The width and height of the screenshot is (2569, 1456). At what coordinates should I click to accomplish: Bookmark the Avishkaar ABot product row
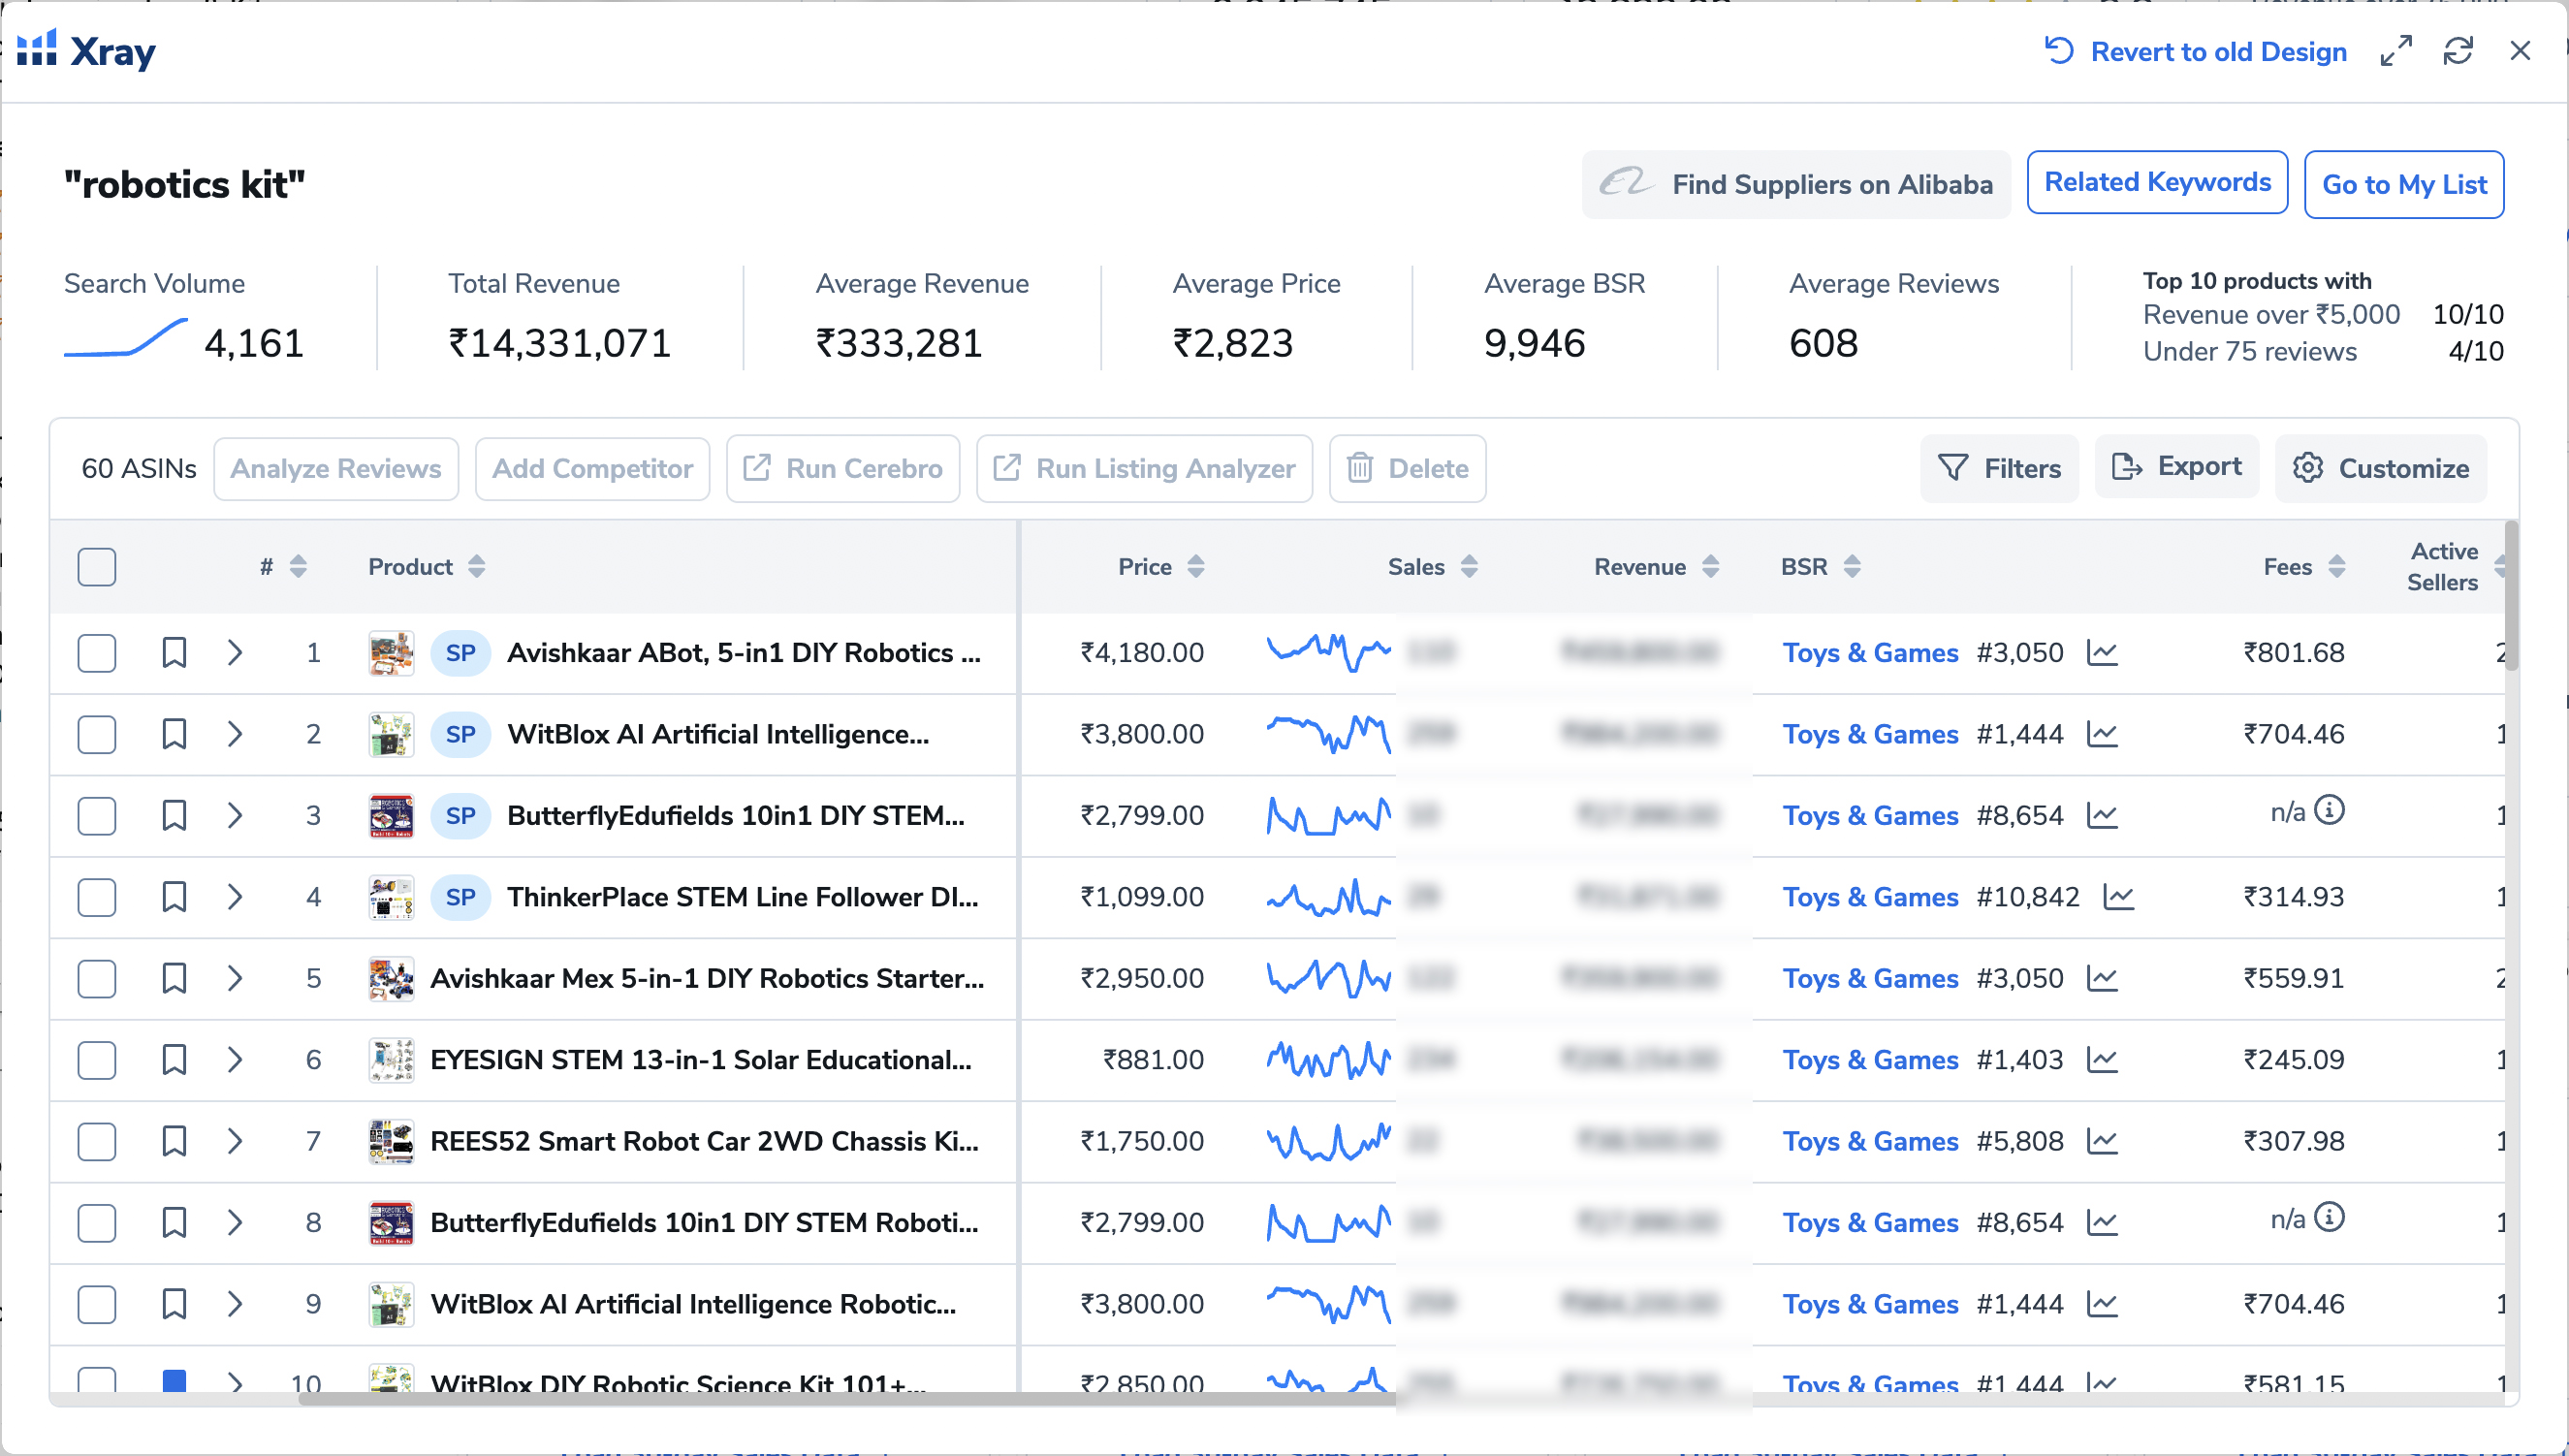(x=174, y=653)
